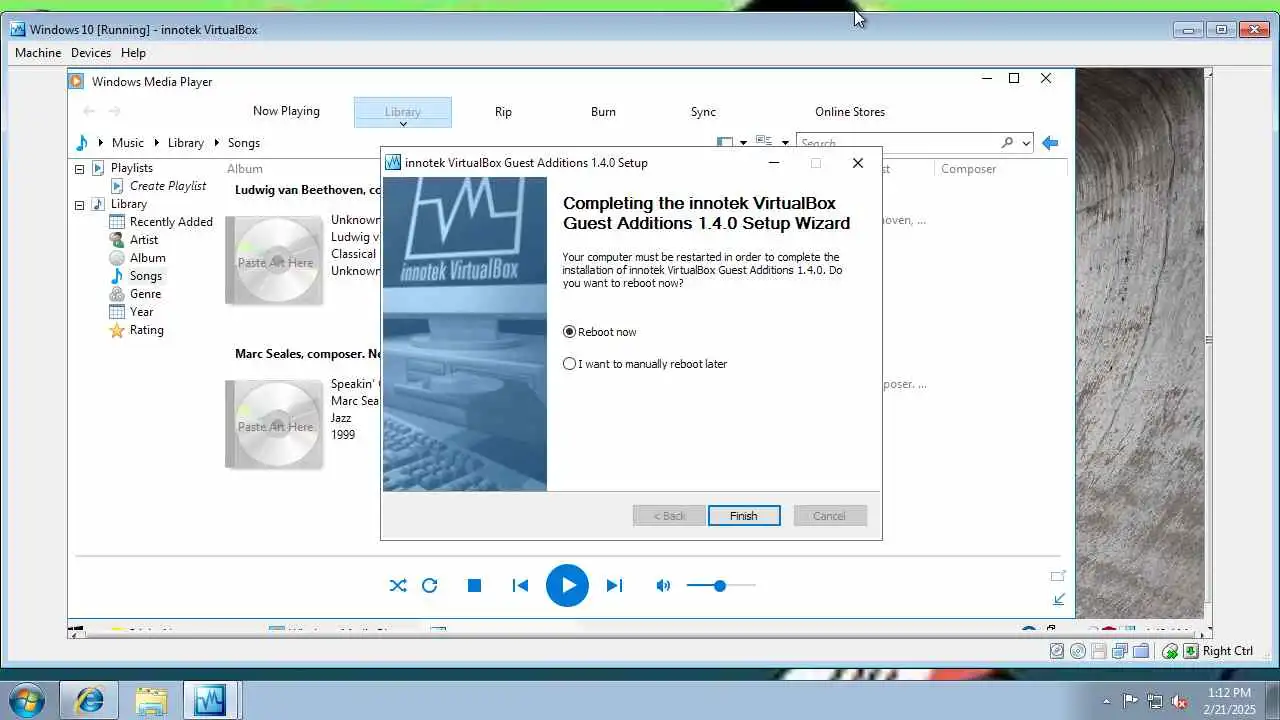
Task: Click the CD/DVD status icon
Action: pyautogui.click(x=1078, y=651)
